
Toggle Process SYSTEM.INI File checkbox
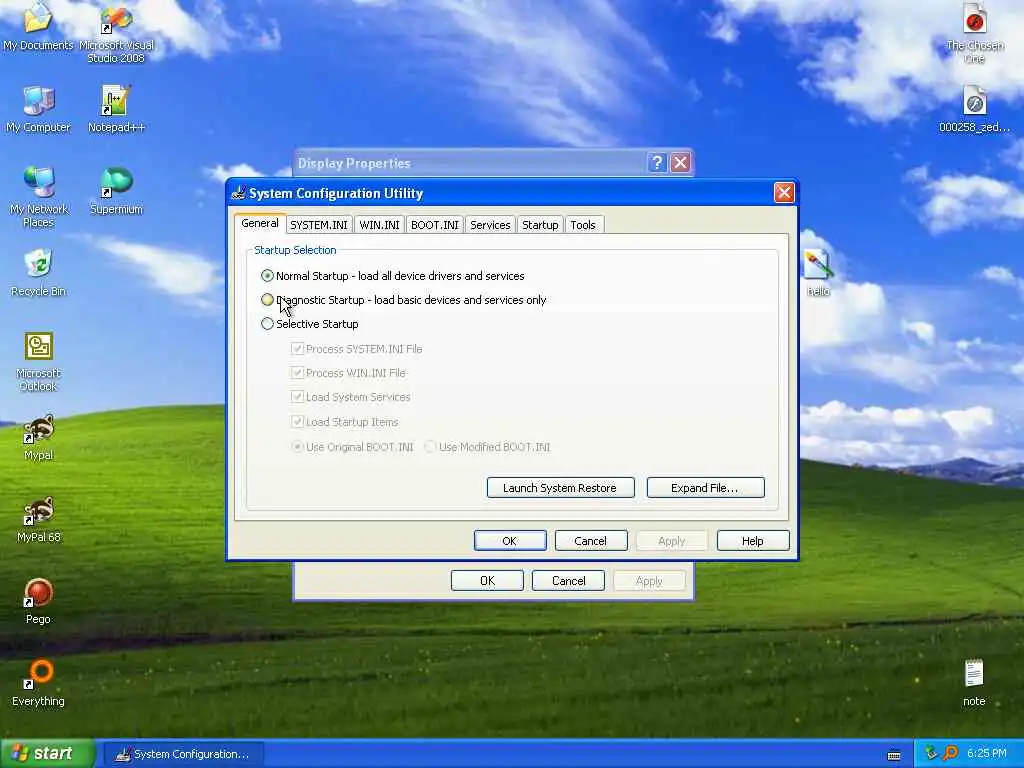point(297,349)
